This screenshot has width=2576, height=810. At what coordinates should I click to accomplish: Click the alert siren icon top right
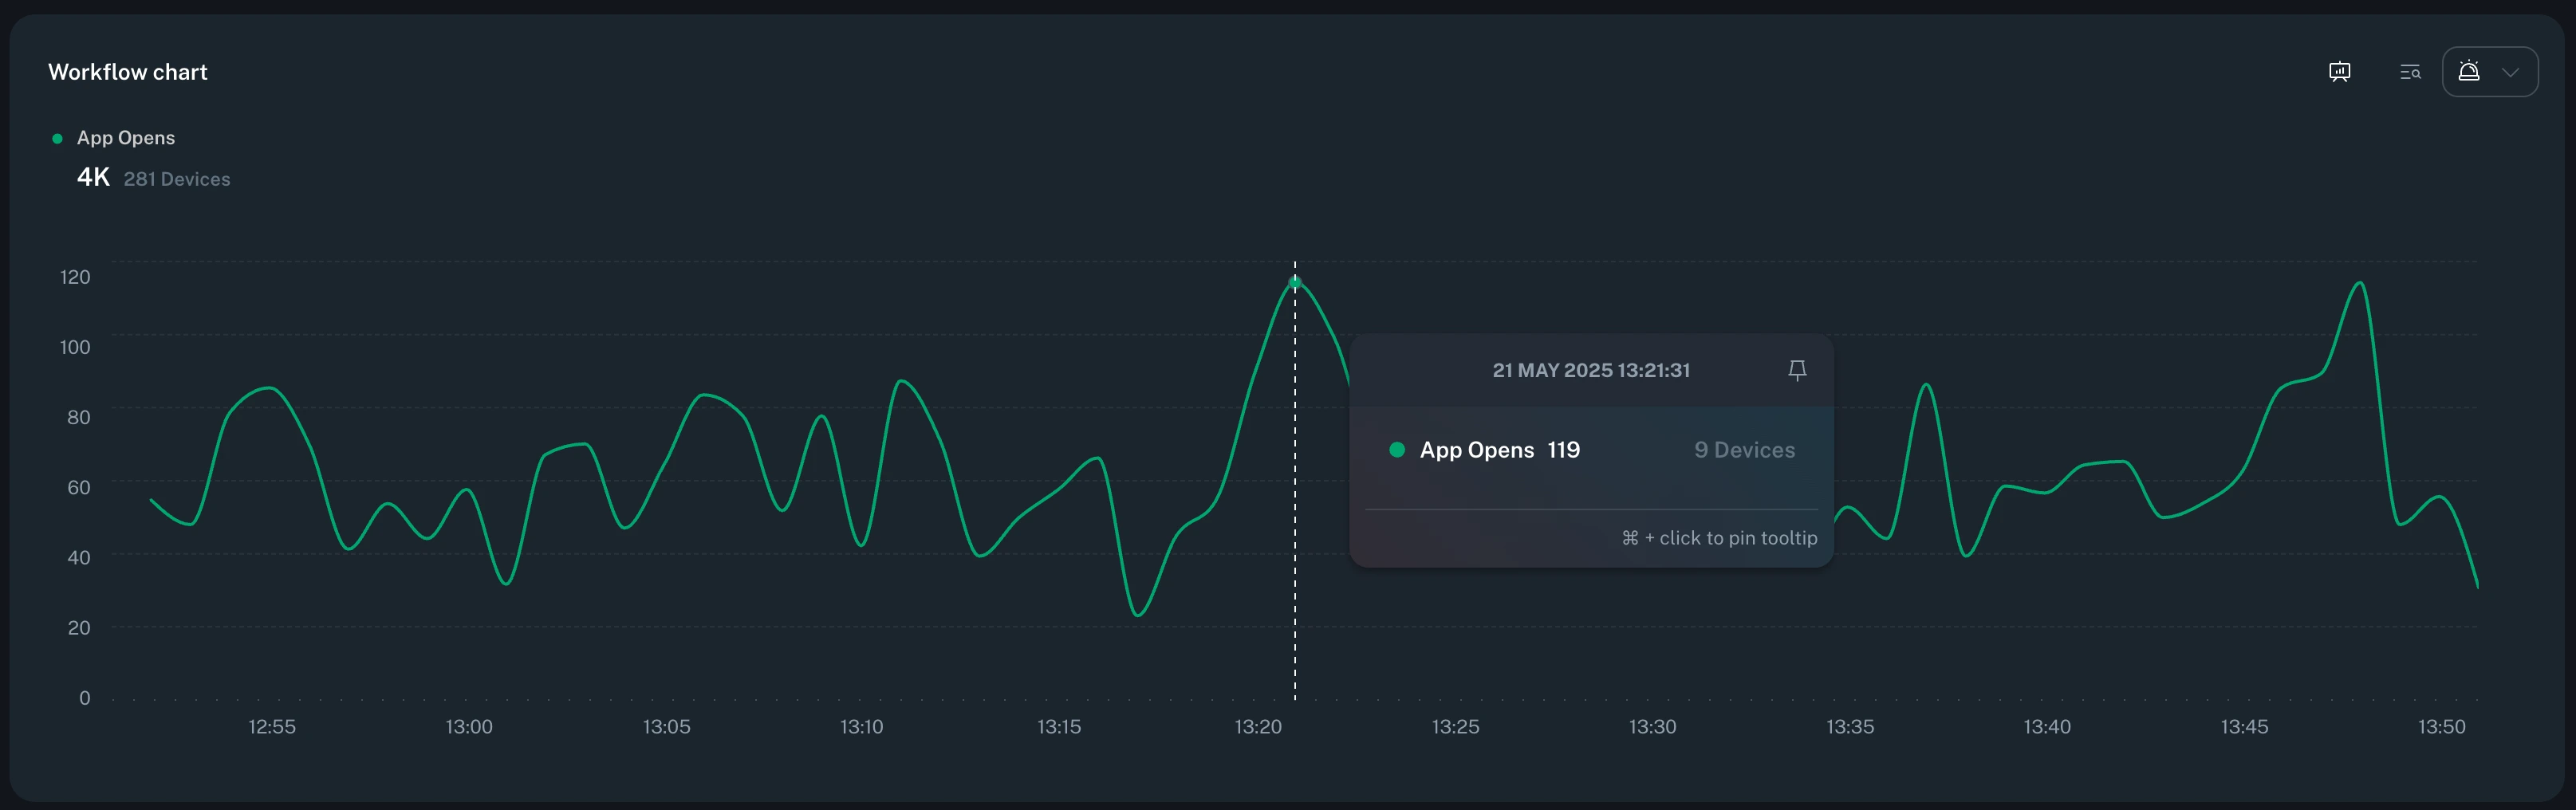click(2470, 71)
